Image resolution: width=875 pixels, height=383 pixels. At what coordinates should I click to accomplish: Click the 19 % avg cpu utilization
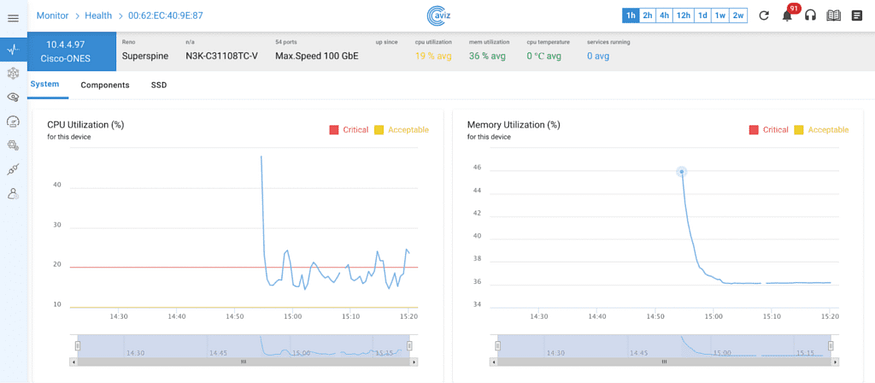coord(433,56)
